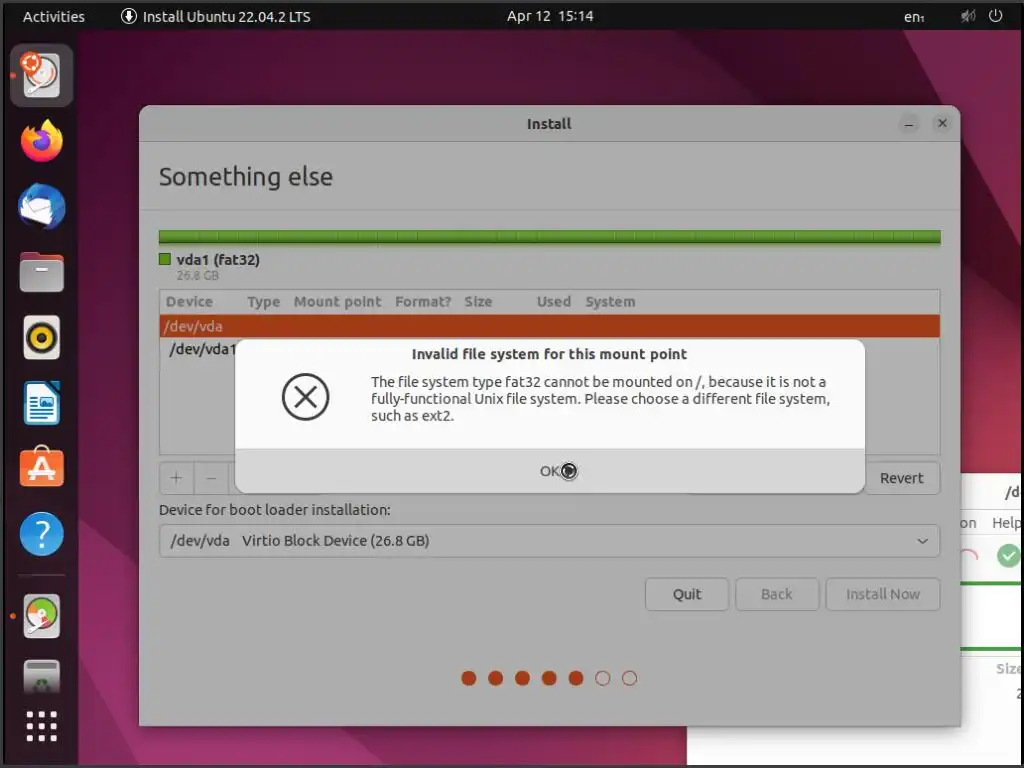Open Firefox from the dock
The image size is (1024, 768).
pyautogui.click(x=42, y=141)
